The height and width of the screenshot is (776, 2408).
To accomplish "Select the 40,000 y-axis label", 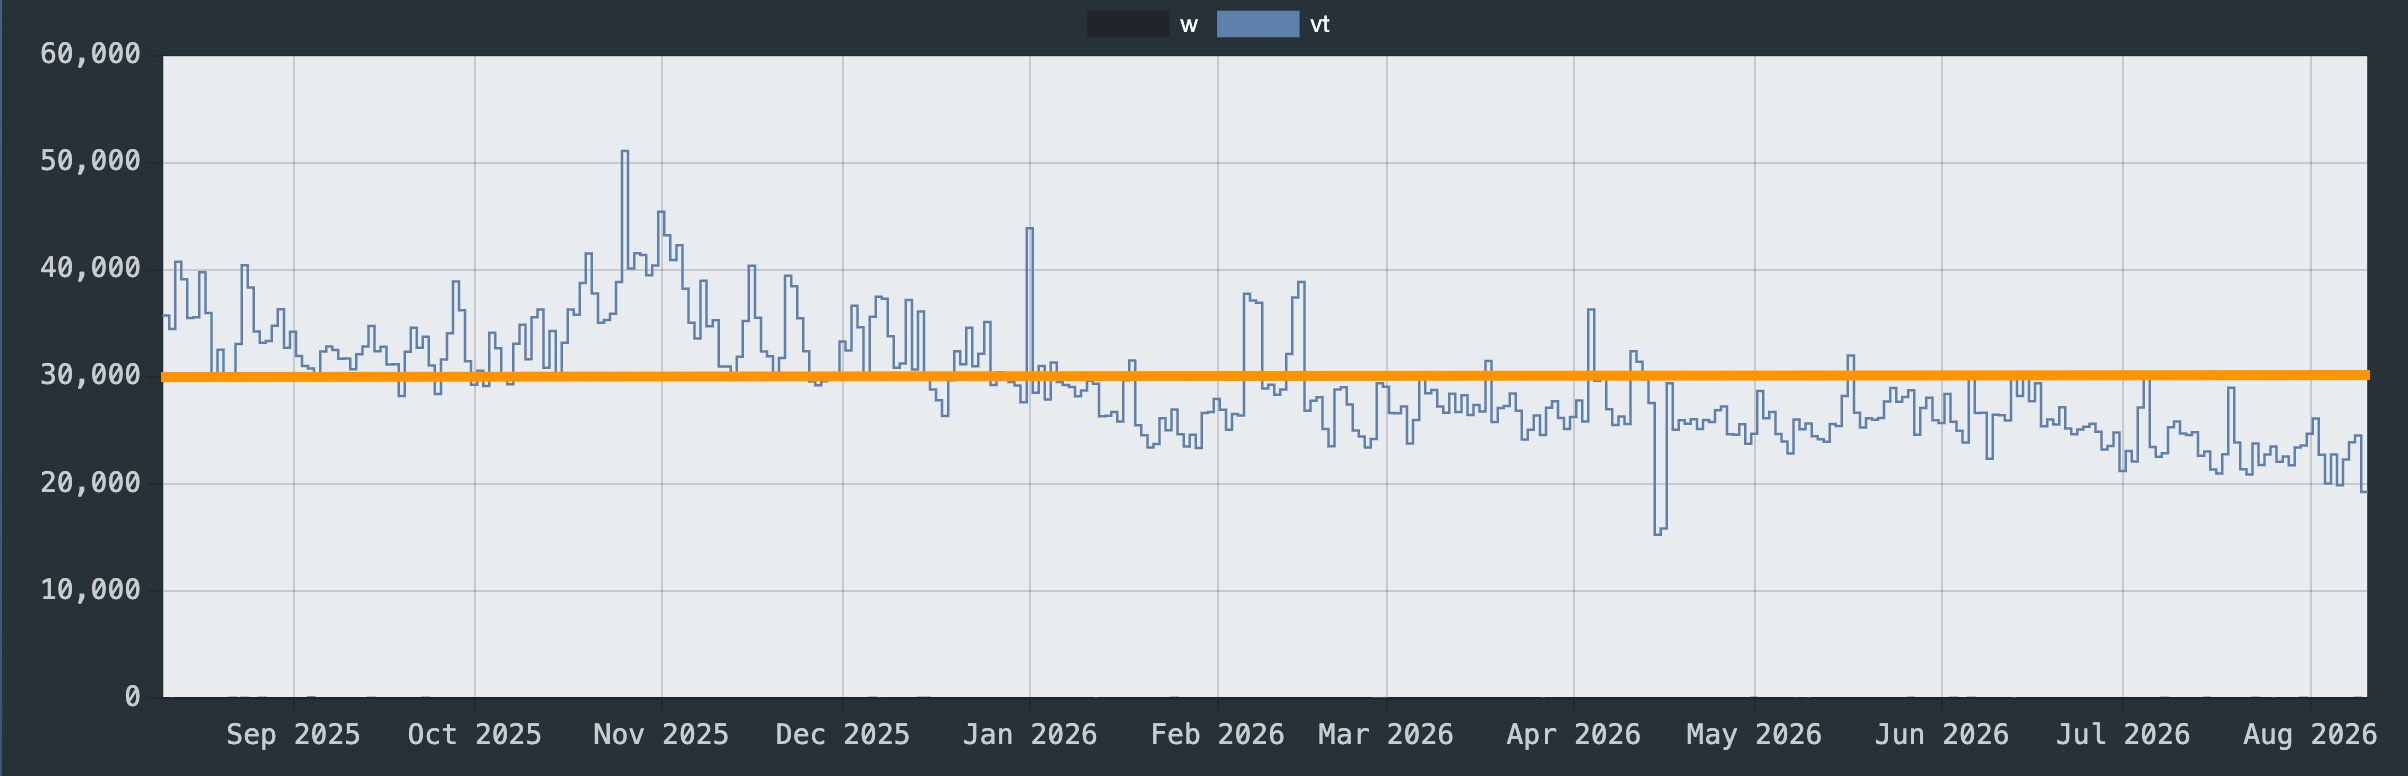I will coord(90,268).
